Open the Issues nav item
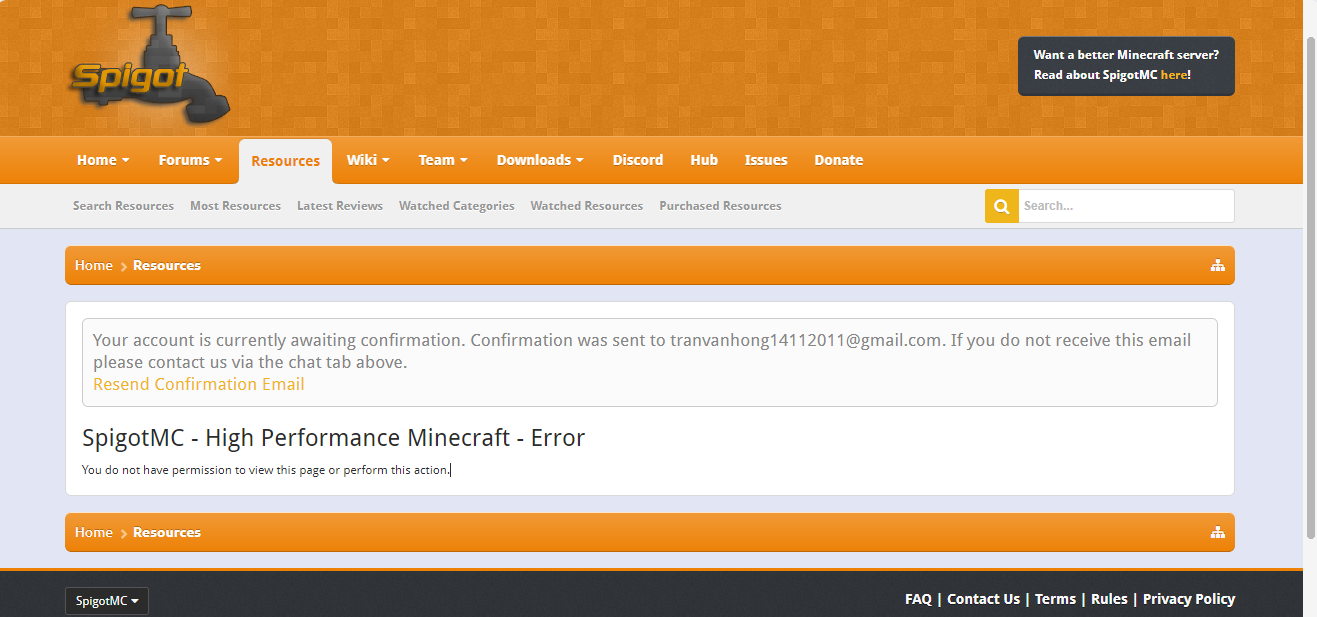1317x617 pixels. point(766,160)
